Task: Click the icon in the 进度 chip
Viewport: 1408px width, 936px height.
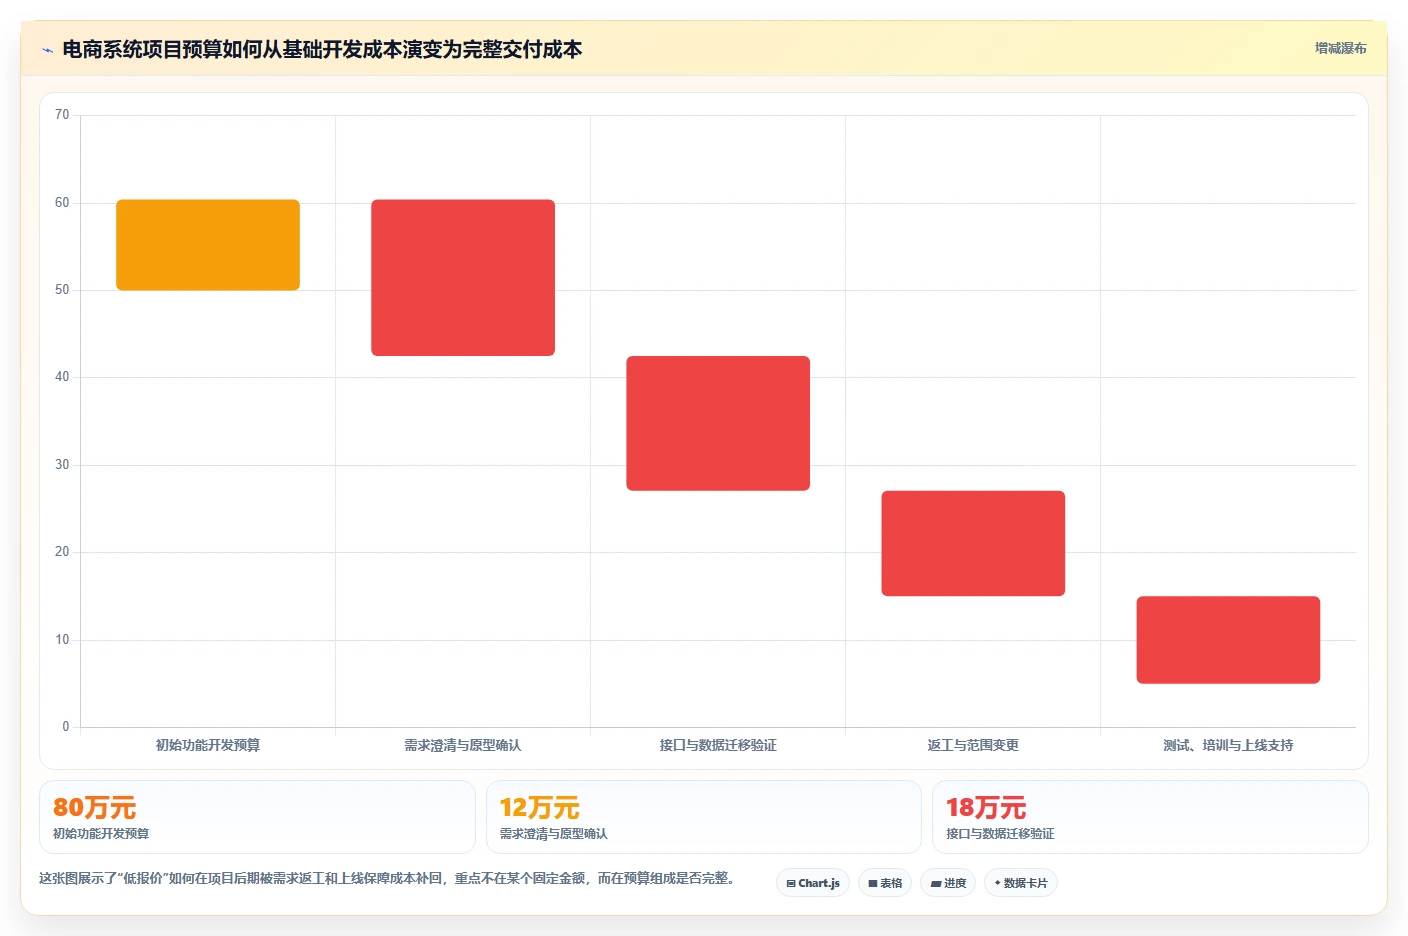Action: click(936, 884)
